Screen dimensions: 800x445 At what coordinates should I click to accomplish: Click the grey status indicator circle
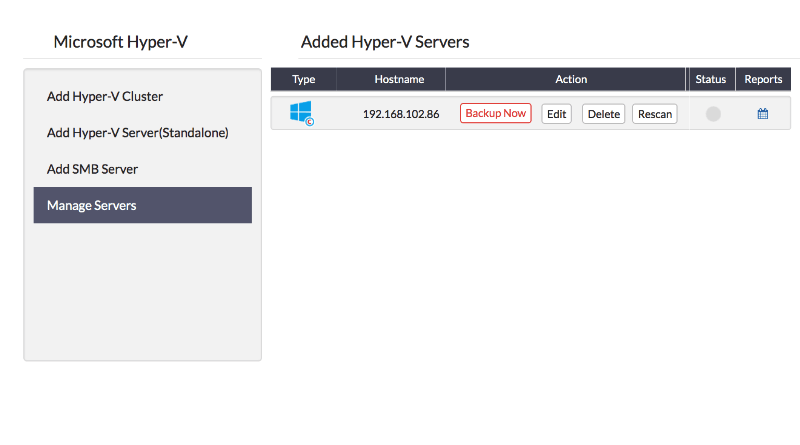(713, 114)
